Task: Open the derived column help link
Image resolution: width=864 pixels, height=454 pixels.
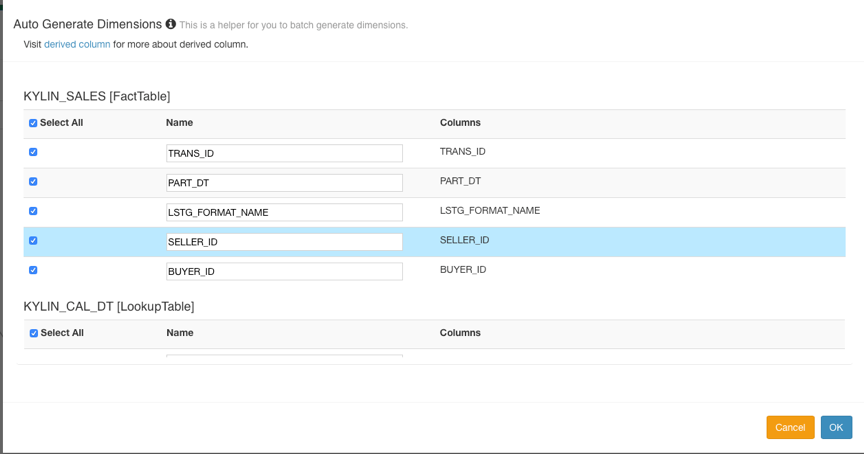Action: point(77,44)
